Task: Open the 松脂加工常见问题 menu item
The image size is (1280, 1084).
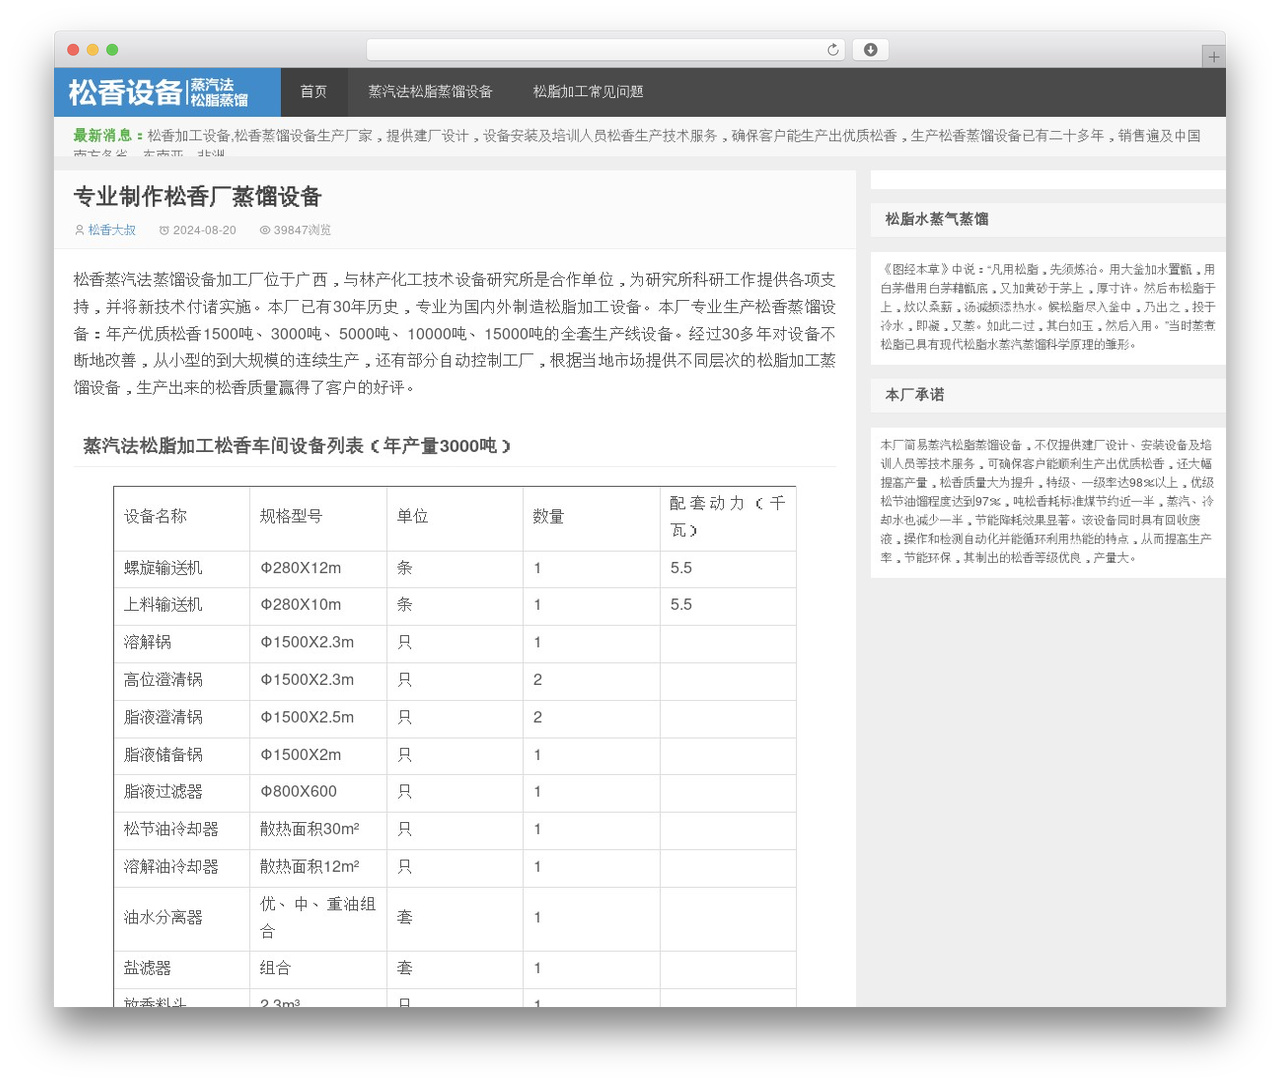Action: (588, 92)
